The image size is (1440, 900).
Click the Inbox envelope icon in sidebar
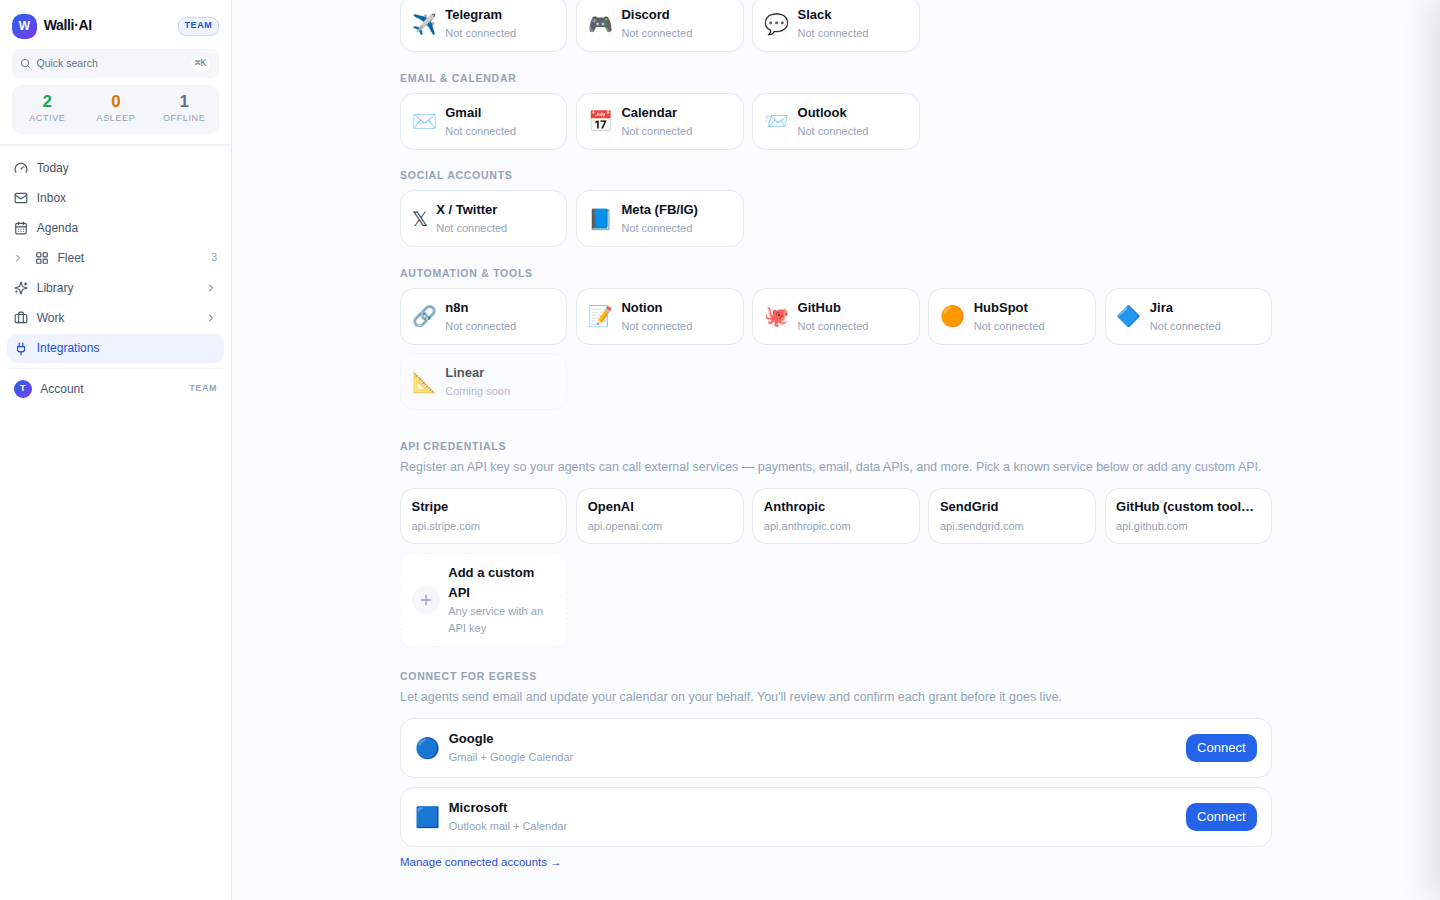[21, 198]
